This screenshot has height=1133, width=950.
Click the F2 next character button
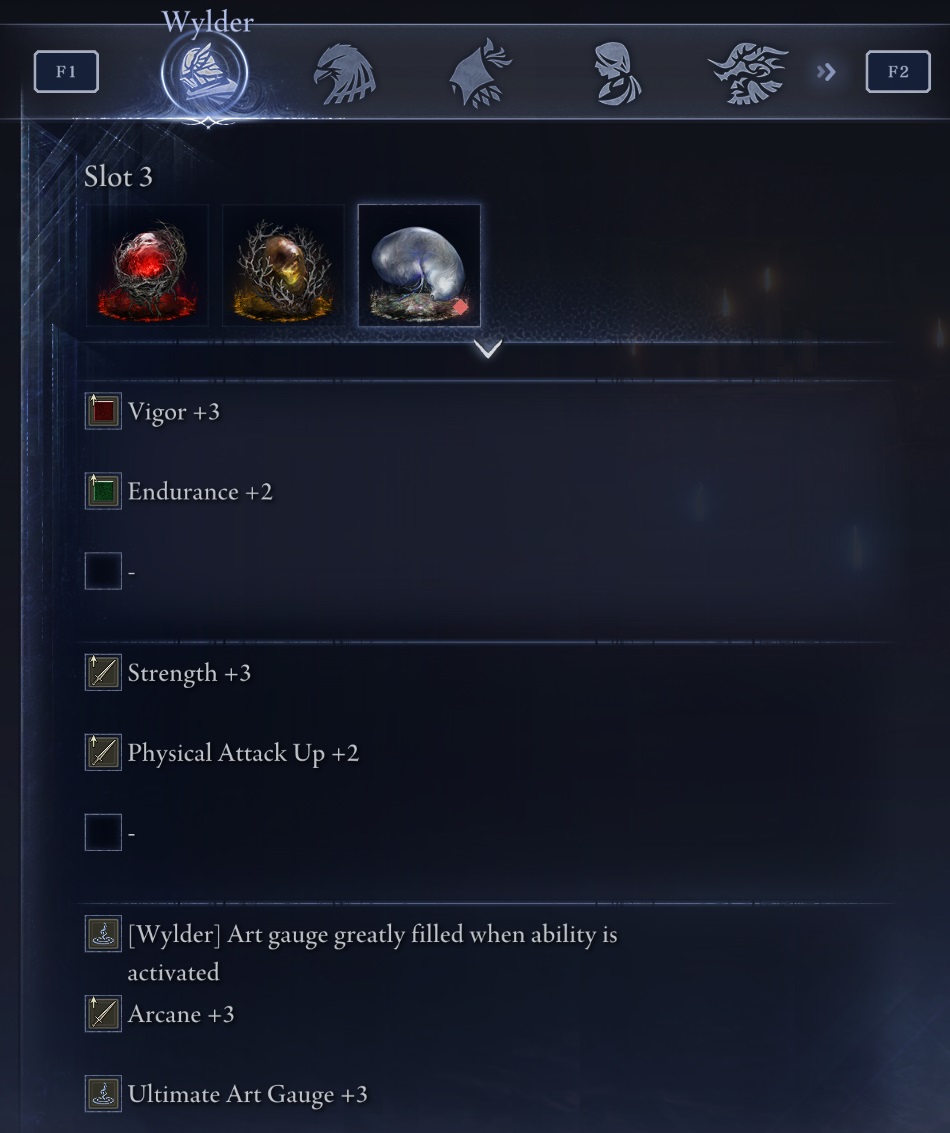898,72
